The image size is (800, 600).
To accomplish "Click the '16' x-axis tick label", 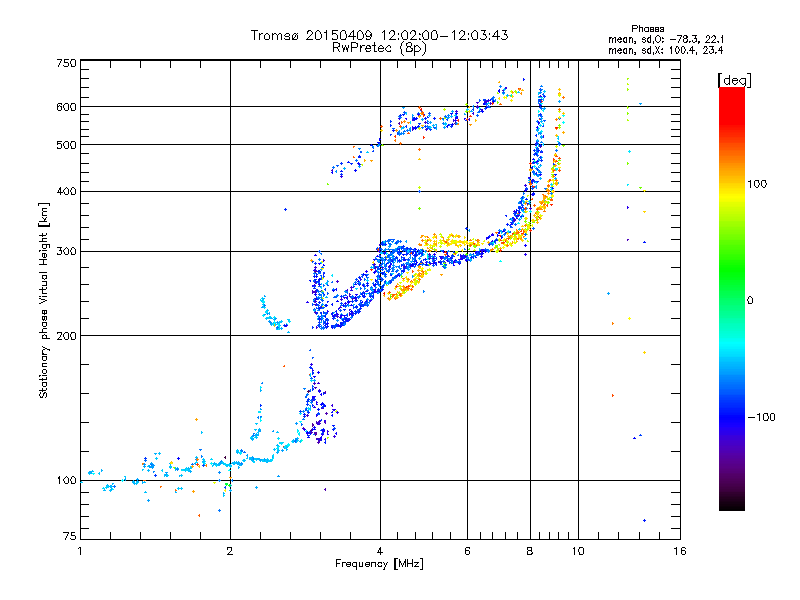I will pos(680,551).
